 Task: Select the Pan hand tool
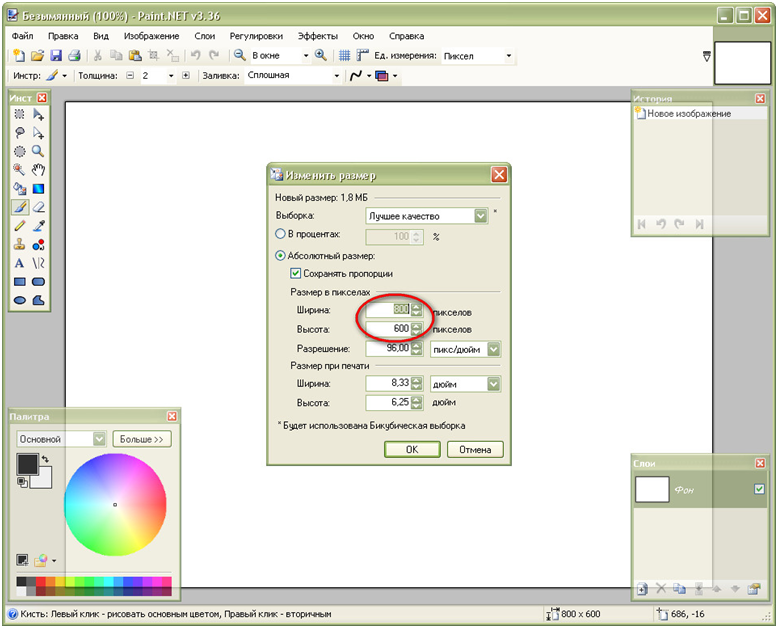[38, 170]
